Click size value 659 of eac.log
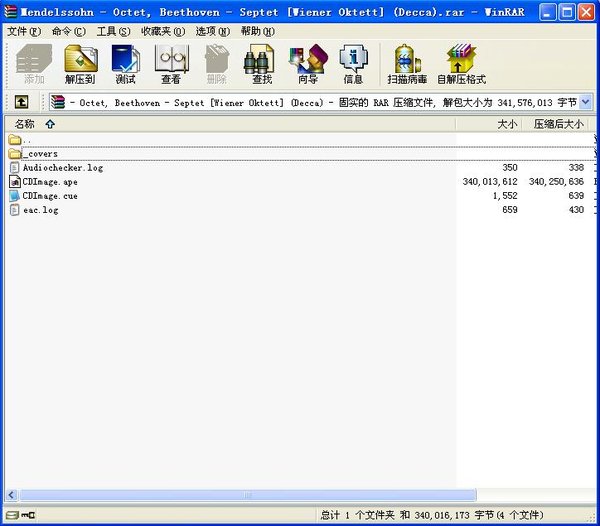 510,210
